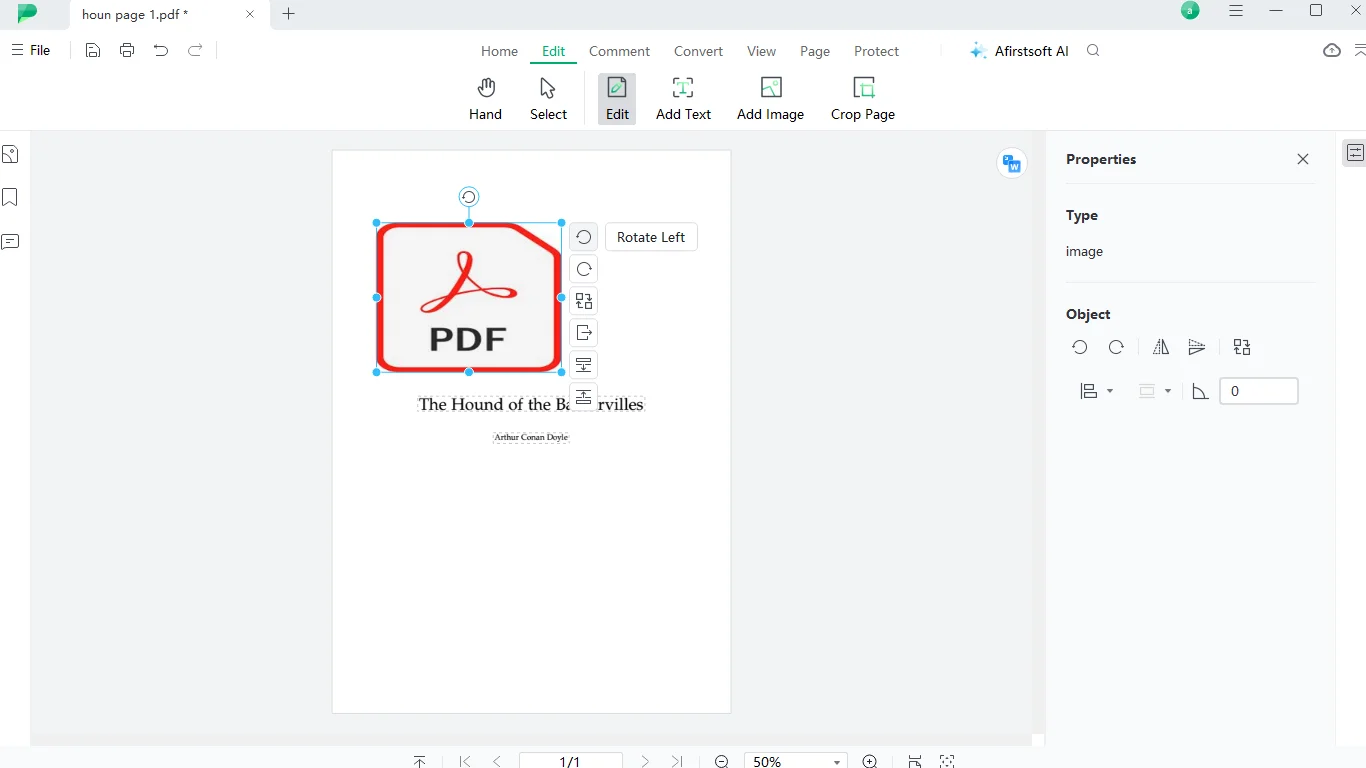Click the Add Image tool
Screen dimensions: 1366x768
coord(770,99)
